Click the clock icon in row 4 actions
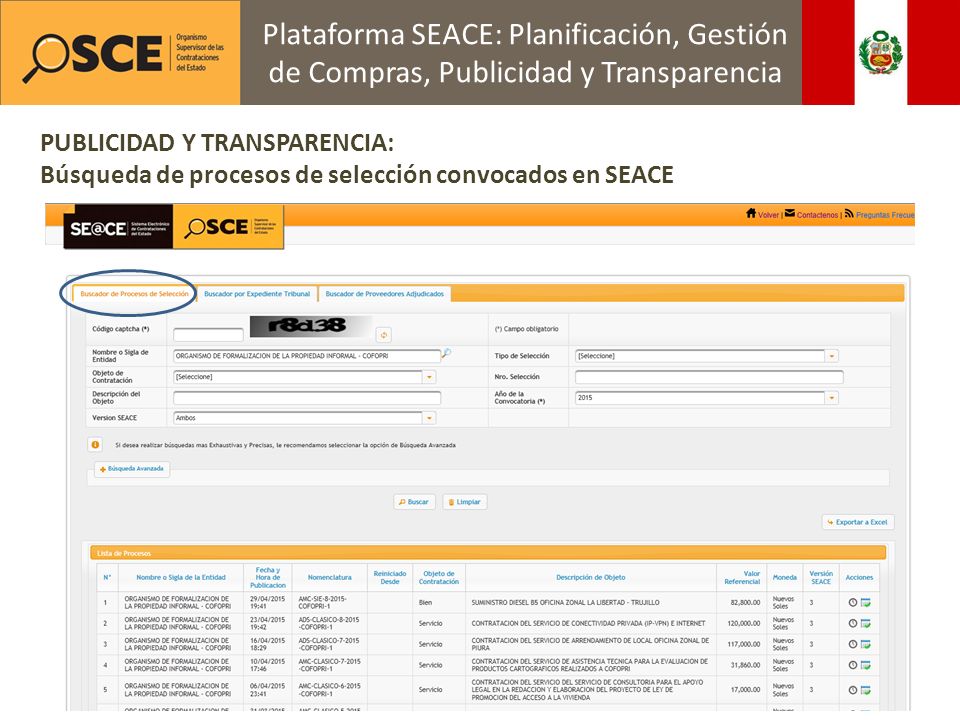This screenshot has height=720, width=960. click(x=852, y=665)
